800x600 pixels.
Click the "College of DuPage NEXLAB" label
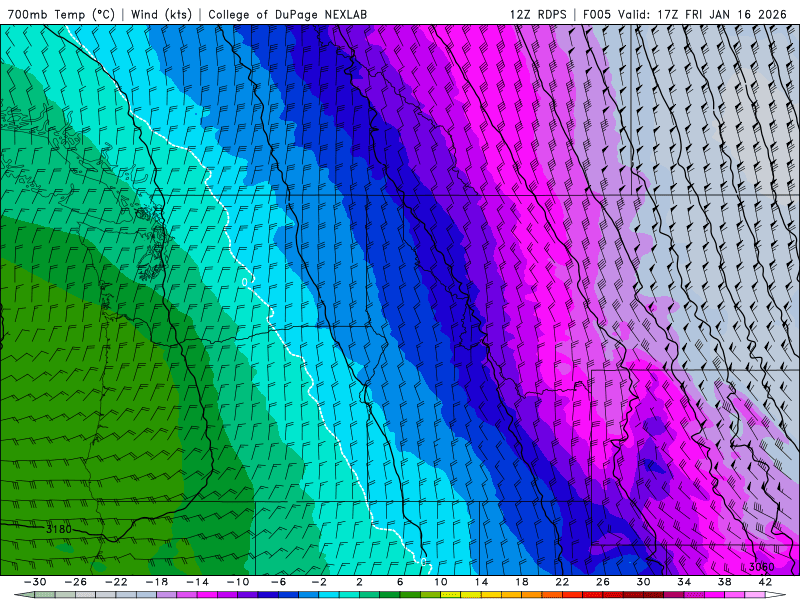pyautogui.click(x=287, y=14)
